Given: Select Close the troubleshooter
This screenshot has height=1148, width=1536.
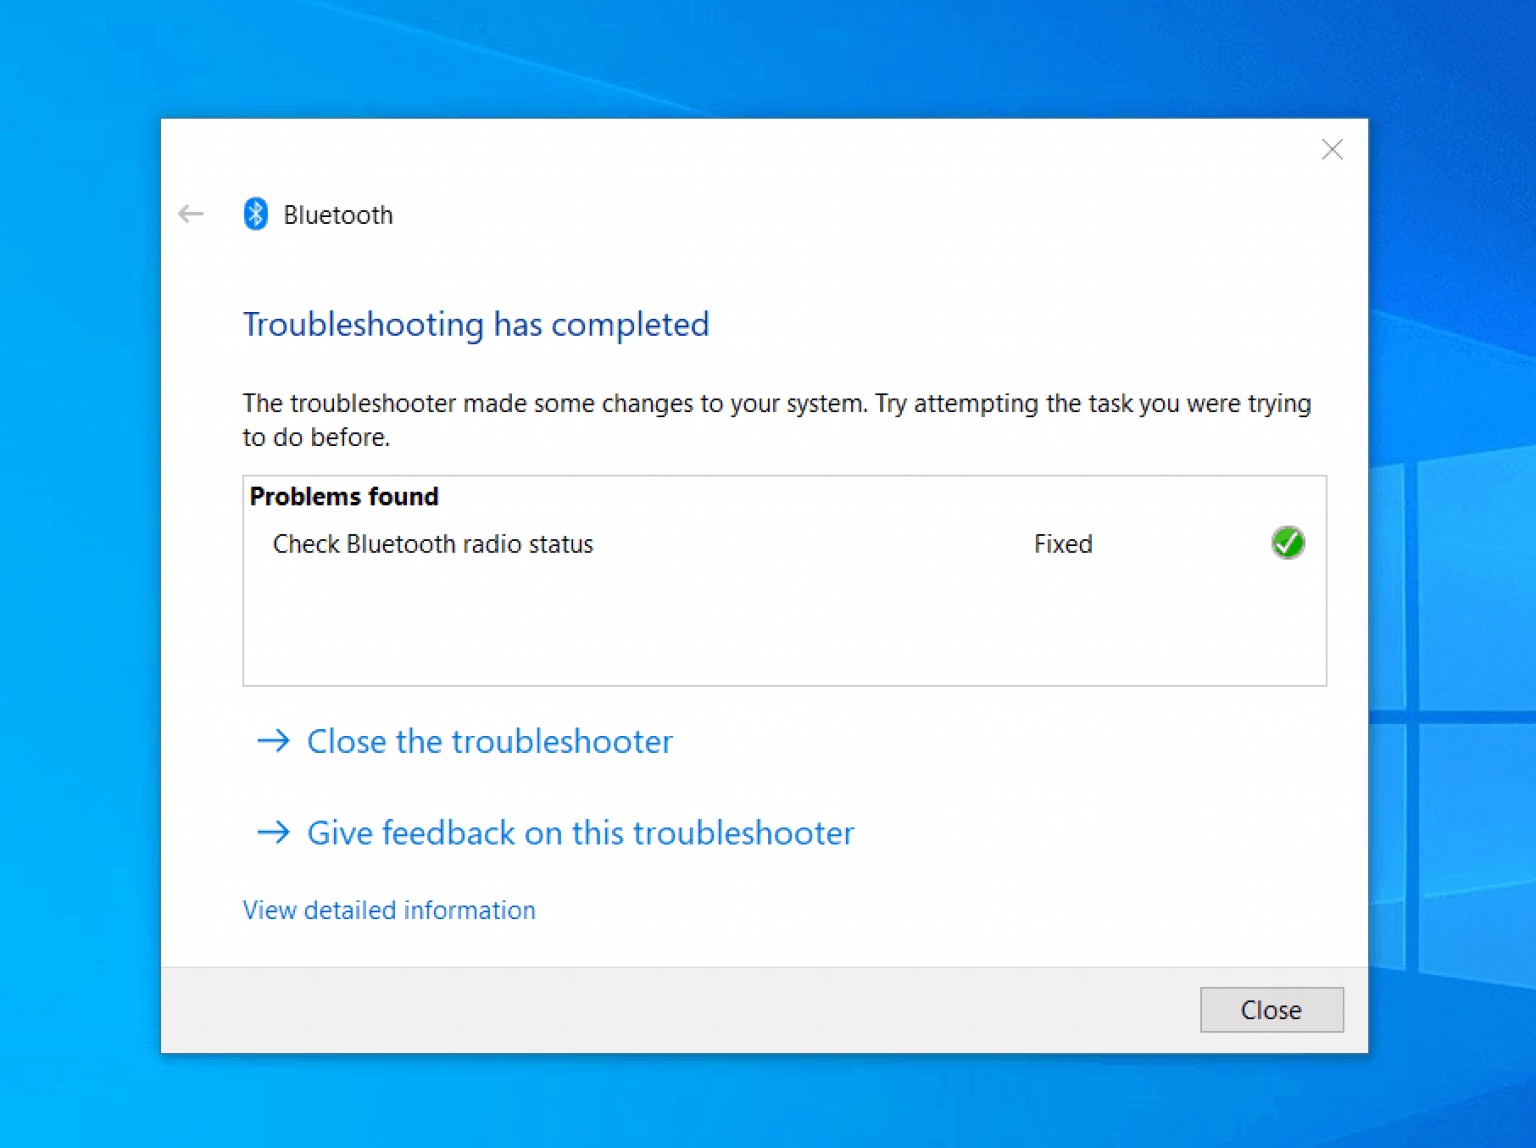Looking at the screenshot, I should [x=489, y=741].
